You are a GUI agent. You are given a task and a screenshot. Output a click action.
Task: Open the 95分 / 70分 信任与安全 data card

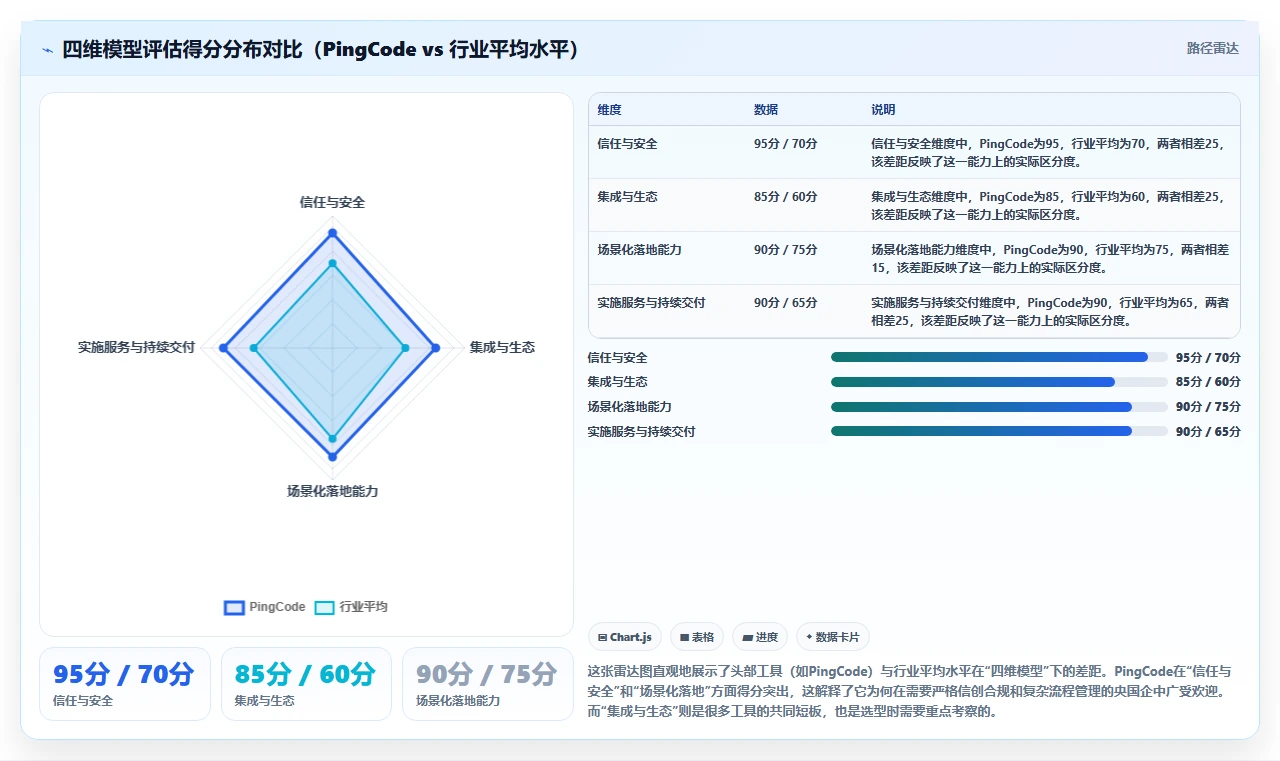pyautogui.click(x=125, y=684)
